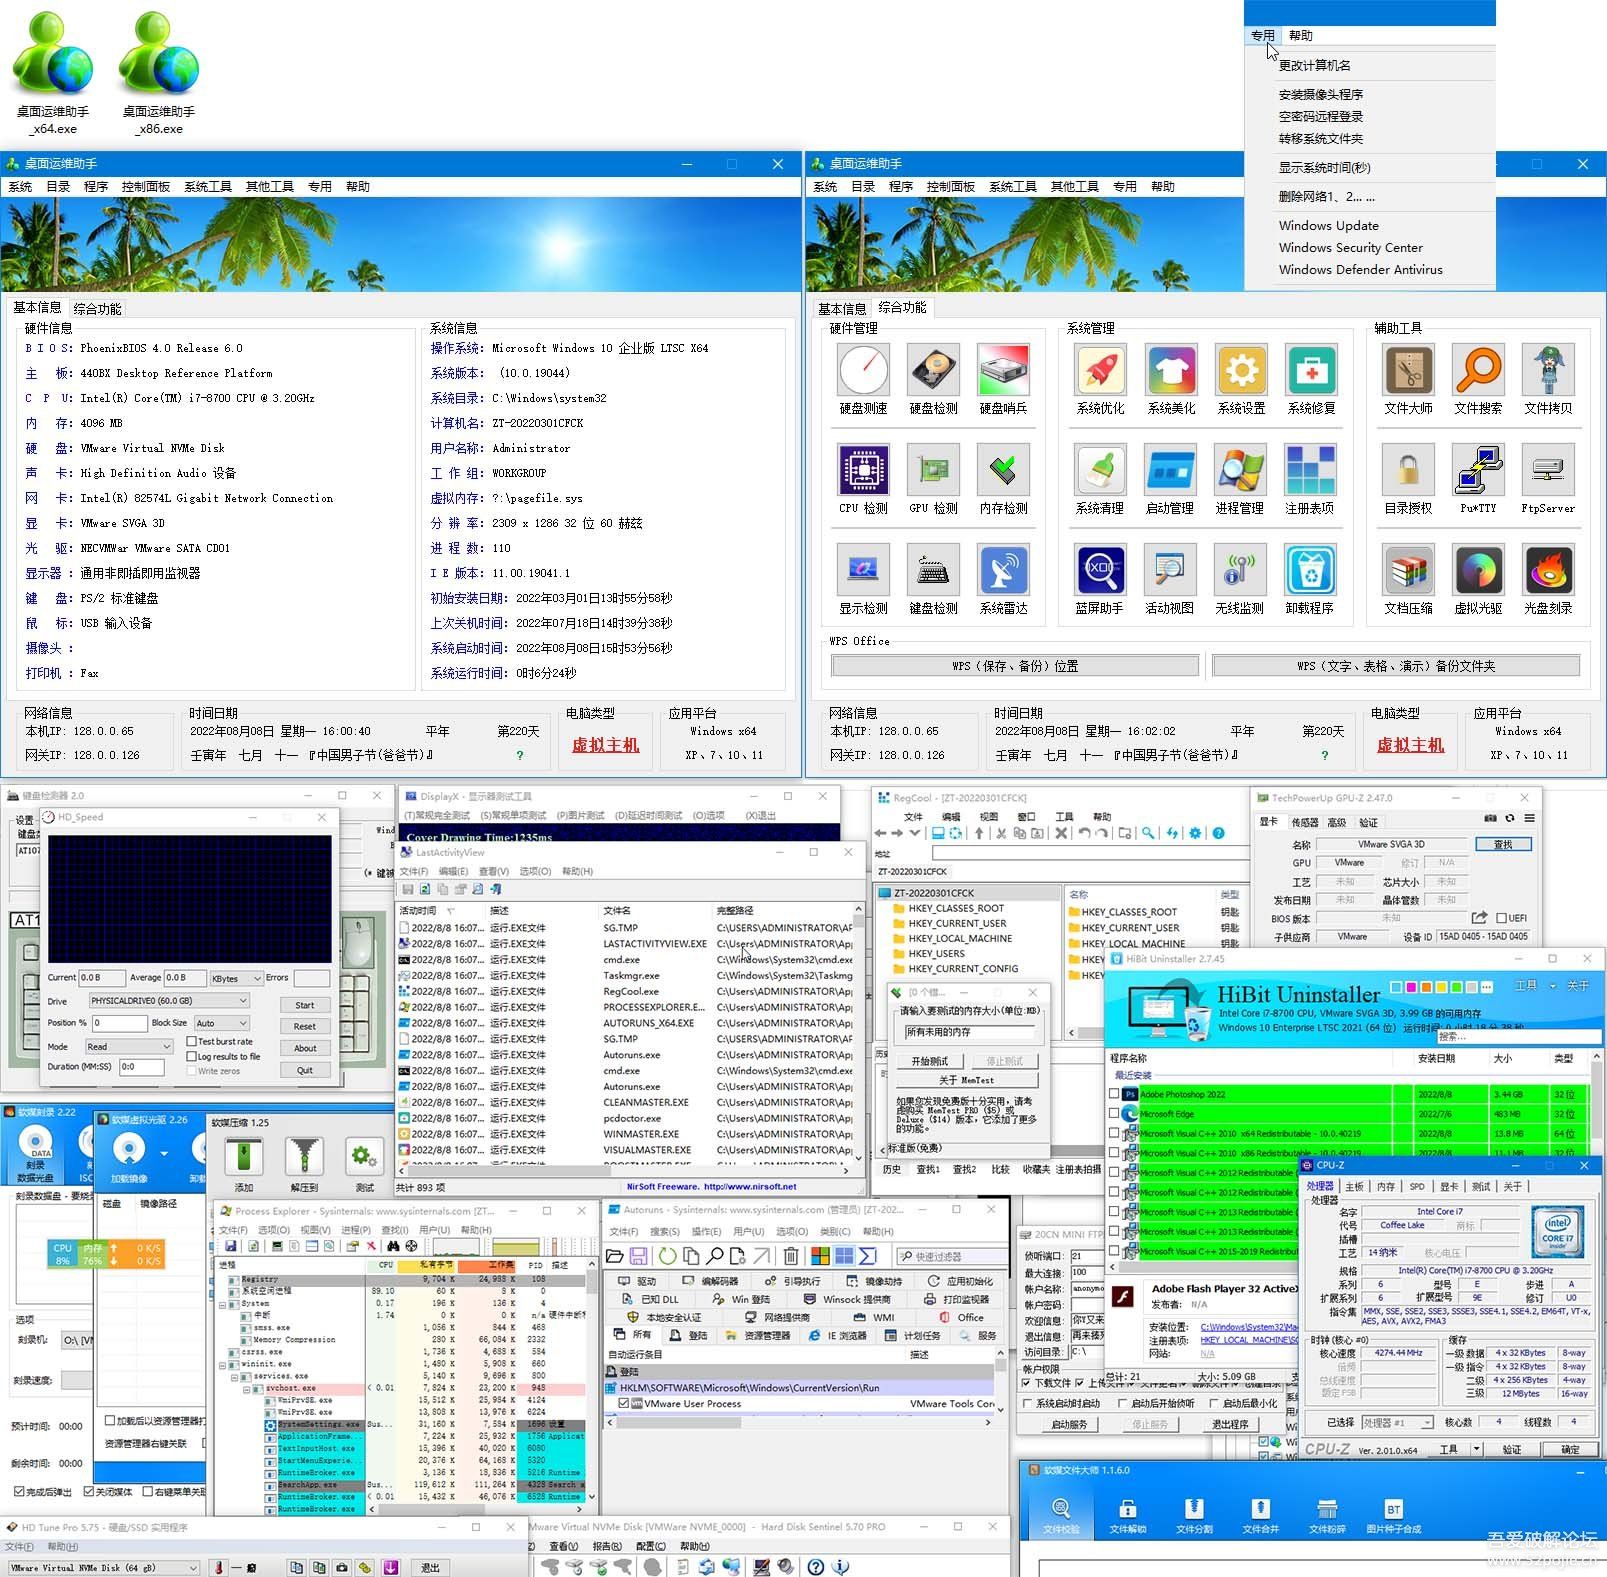The width and height of the screenshot is (1607, 1577).
Task: Open the 文件搜索 magnifier icon
Action: [1478, 371]
